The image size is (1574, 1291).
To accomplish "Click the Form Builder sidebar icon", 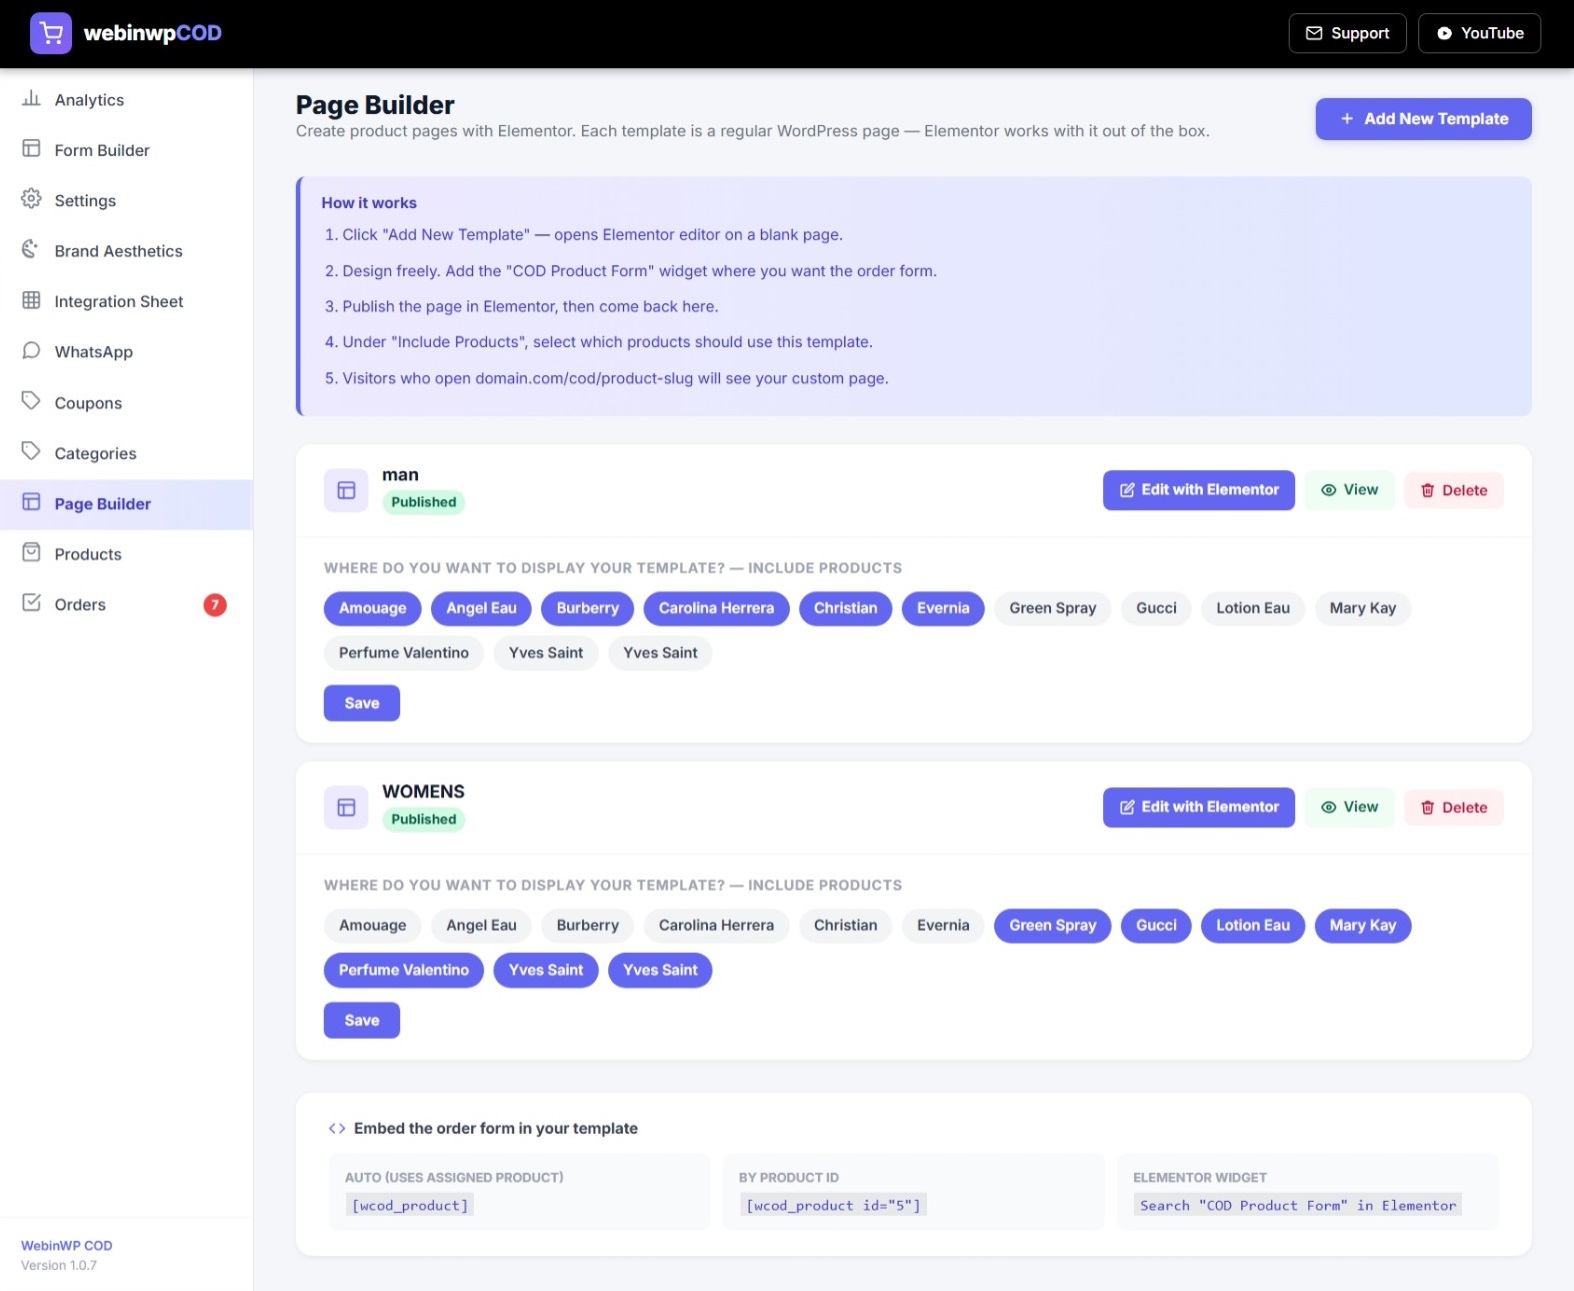I will point(32,149).
